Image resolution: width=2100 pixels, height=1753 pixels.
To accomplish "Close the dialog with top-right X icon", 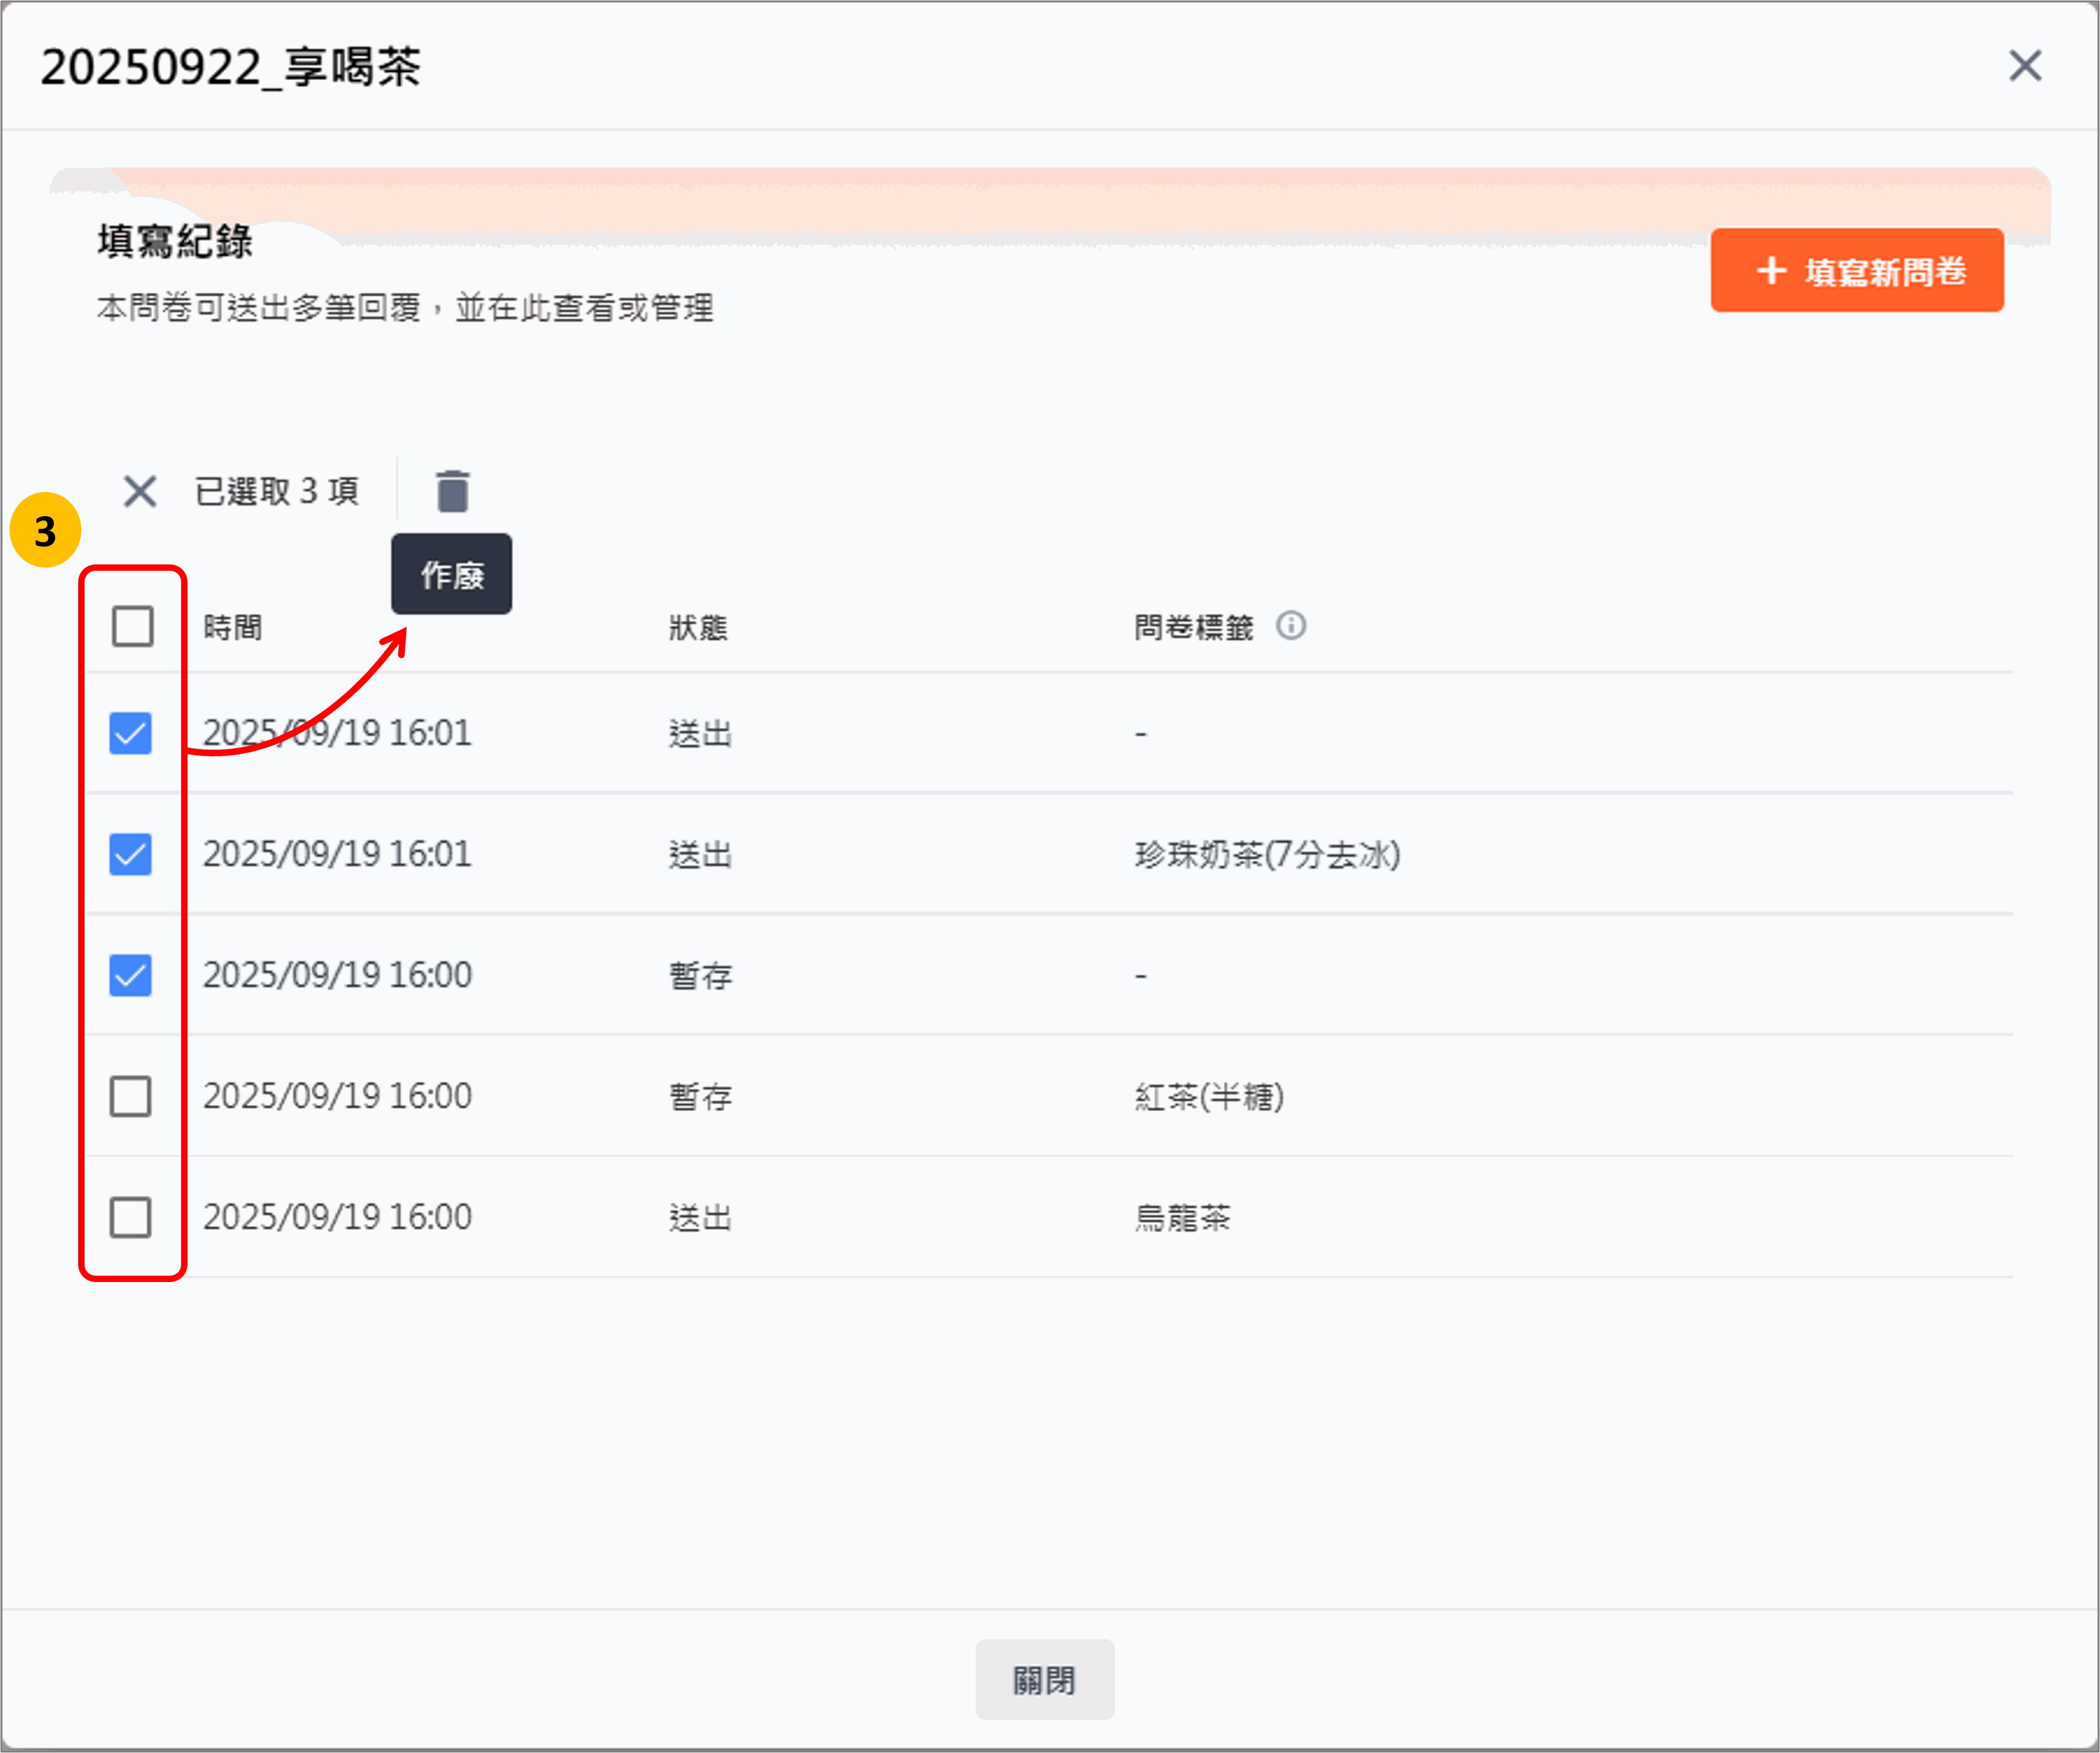I will pyautogui.click(x=2025, y=66).
